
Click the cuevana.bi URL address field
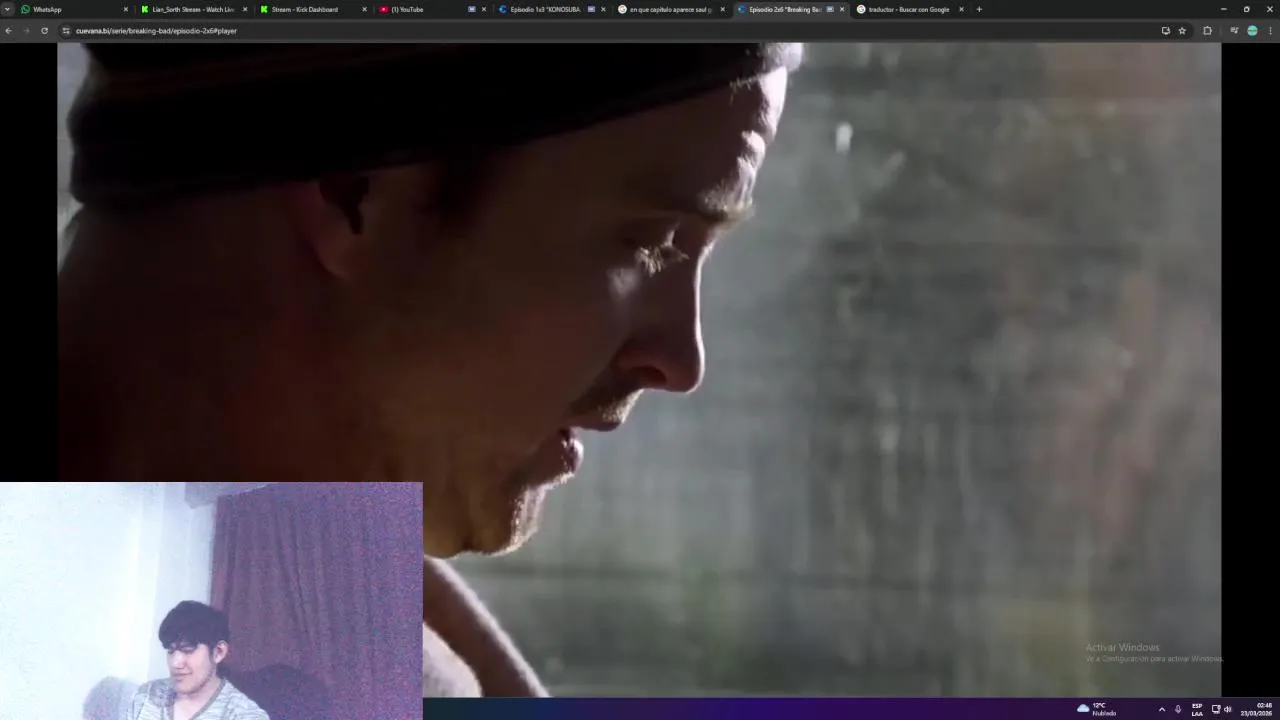(610, 31)
